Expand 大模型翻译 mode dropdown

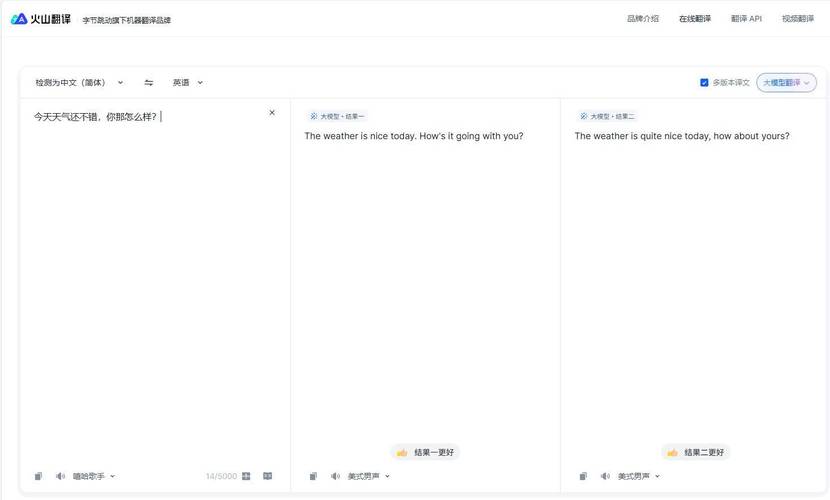click(x=787, y=83)
